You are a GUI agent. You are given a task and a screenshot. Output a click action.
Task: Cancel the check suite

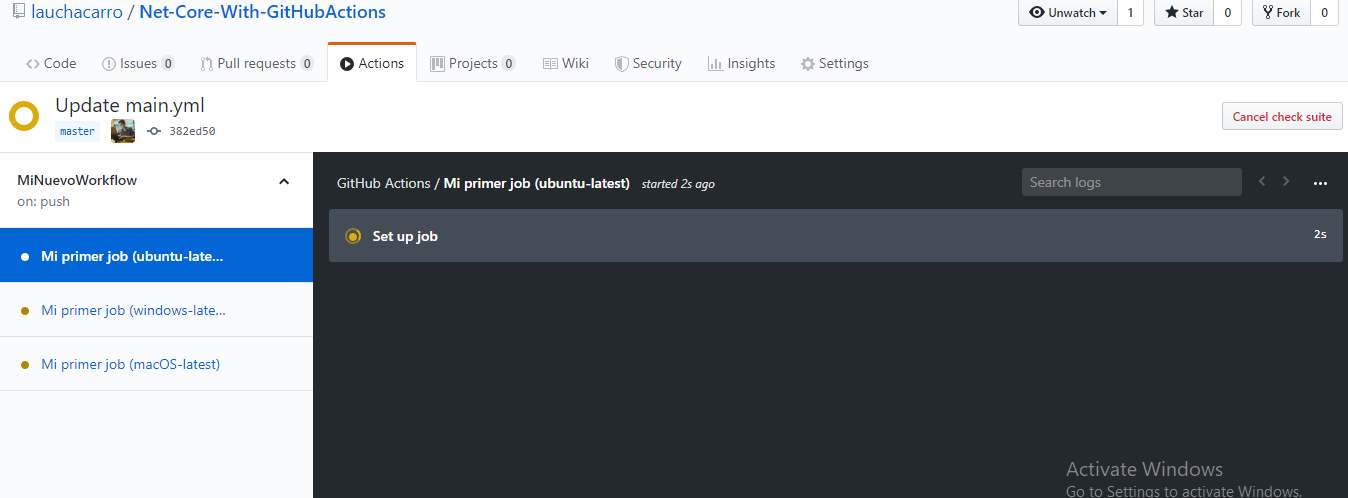point(1282,116)
